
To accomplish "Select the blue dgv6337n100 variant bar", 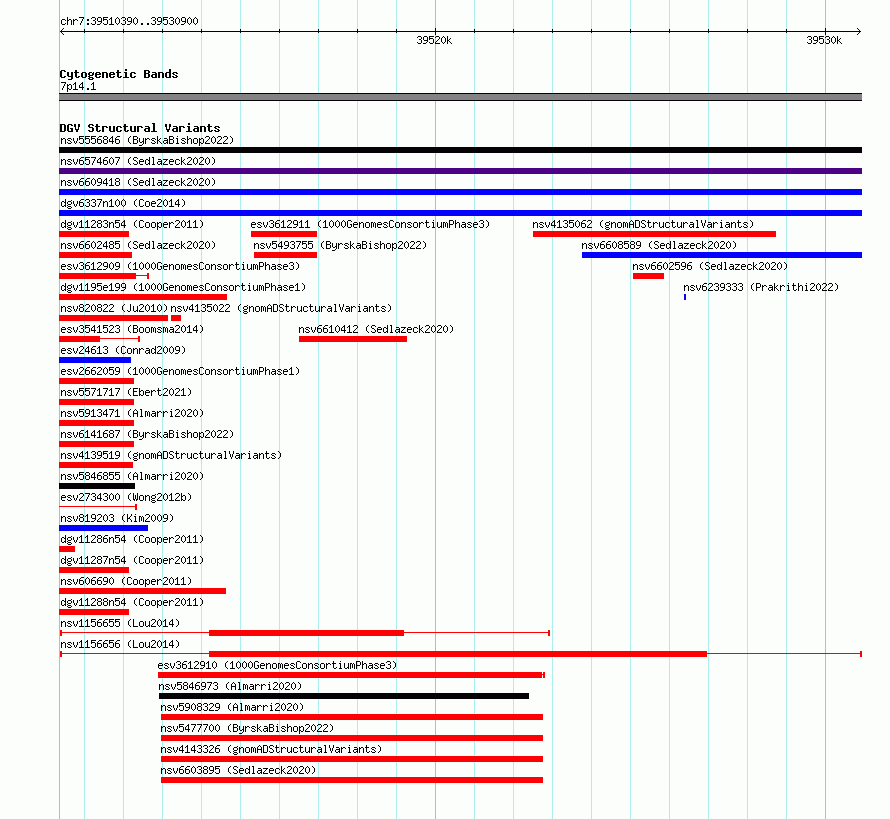I will pyautogui.click(x=460, y=213).
